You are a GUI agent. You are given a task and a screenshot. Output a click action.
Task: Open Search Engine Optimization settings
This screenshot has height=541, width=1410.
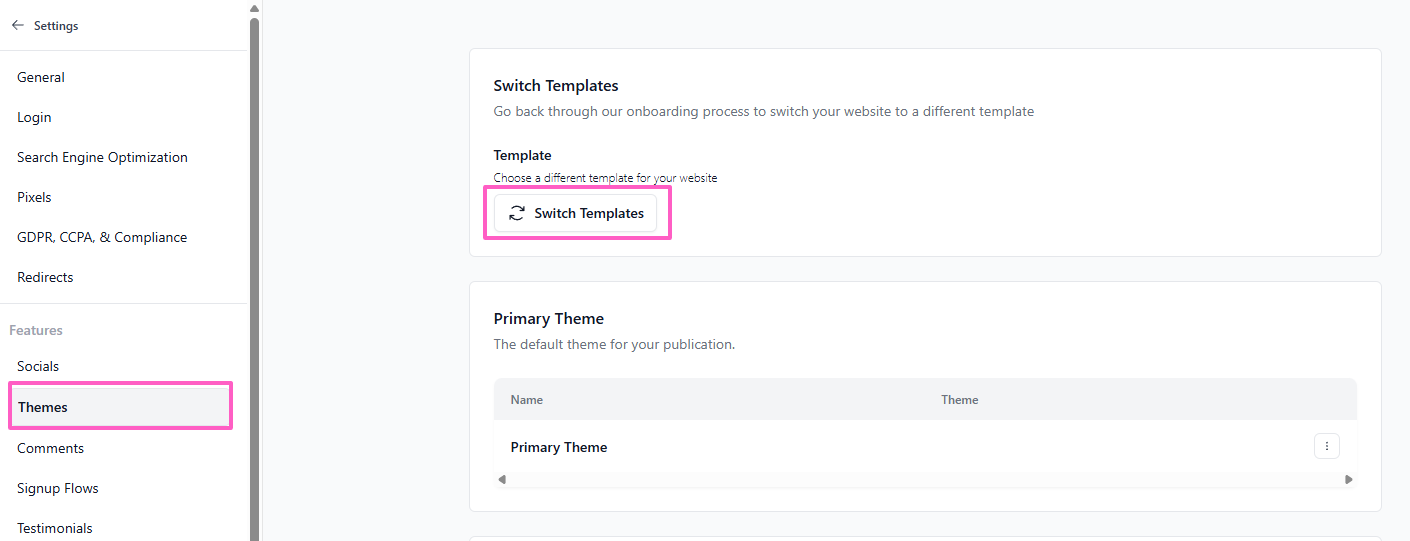tap(102, 157)
